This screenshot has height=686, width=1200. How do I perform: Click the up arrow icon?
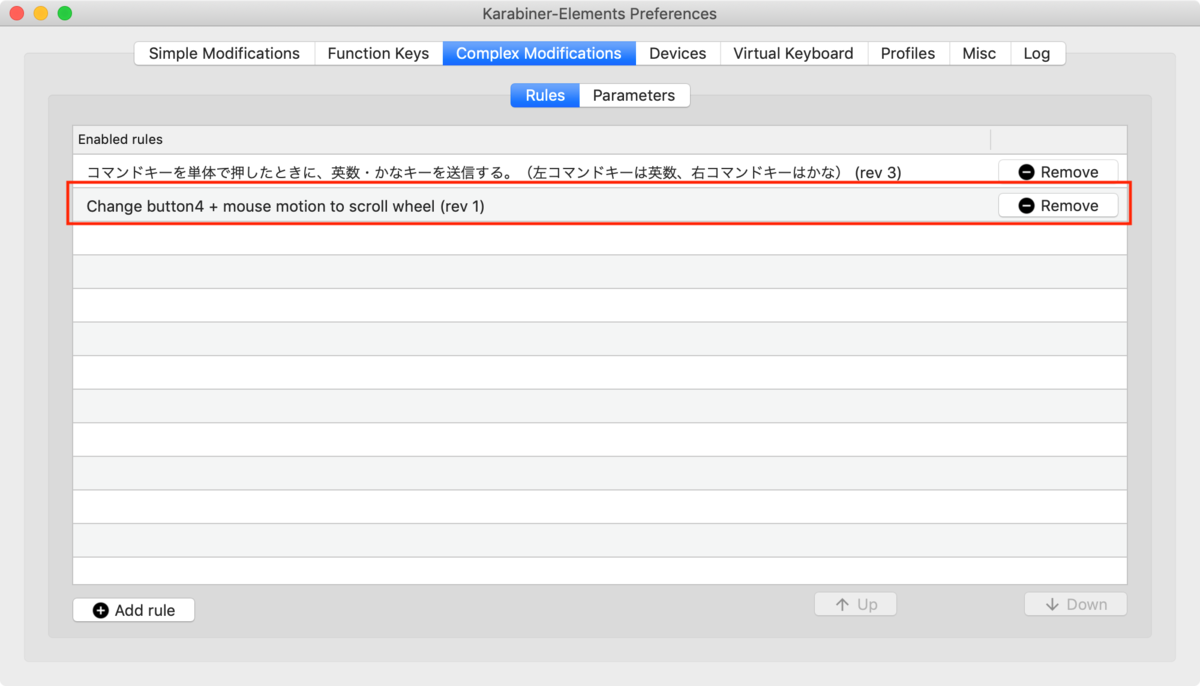click(x=842, y=604)
